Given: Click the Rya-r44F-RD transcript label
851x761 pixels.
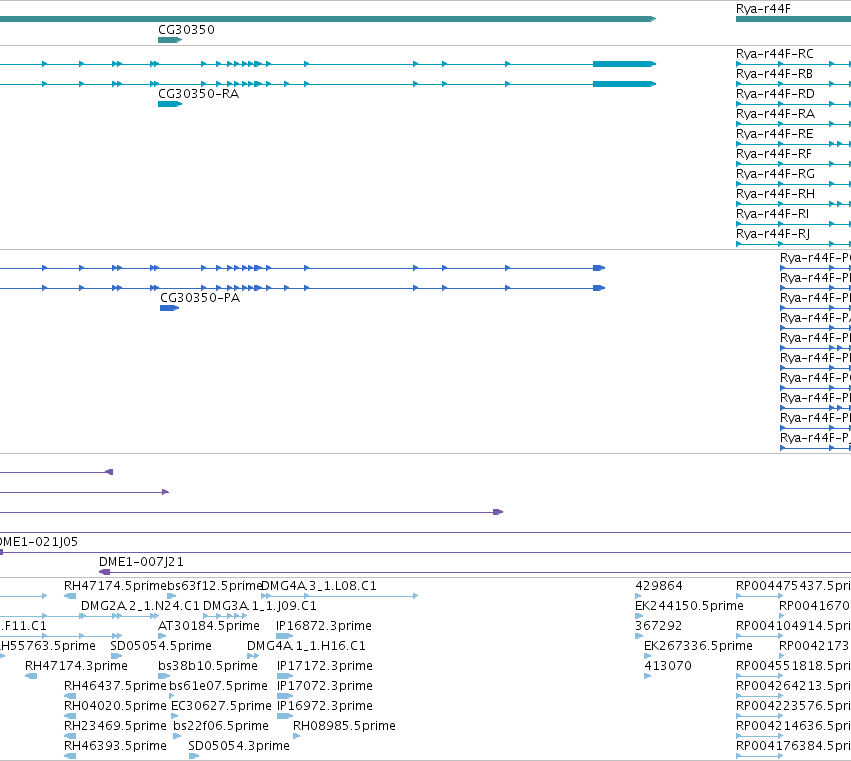Looking at the screenshot, I should (776, 94).
